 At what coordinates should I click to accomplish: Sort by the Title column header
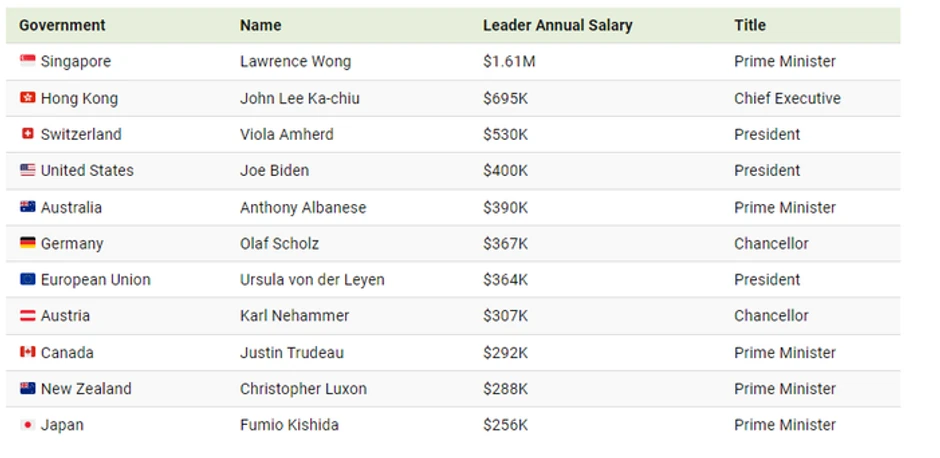click(x=749, y=25)
